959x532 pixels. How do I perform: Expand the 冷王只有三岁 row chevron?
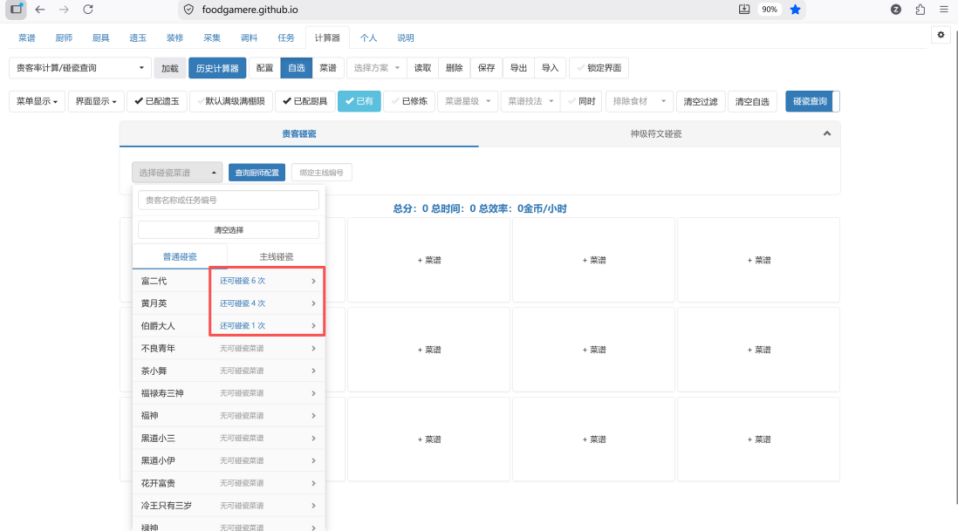tap(313, 506)
